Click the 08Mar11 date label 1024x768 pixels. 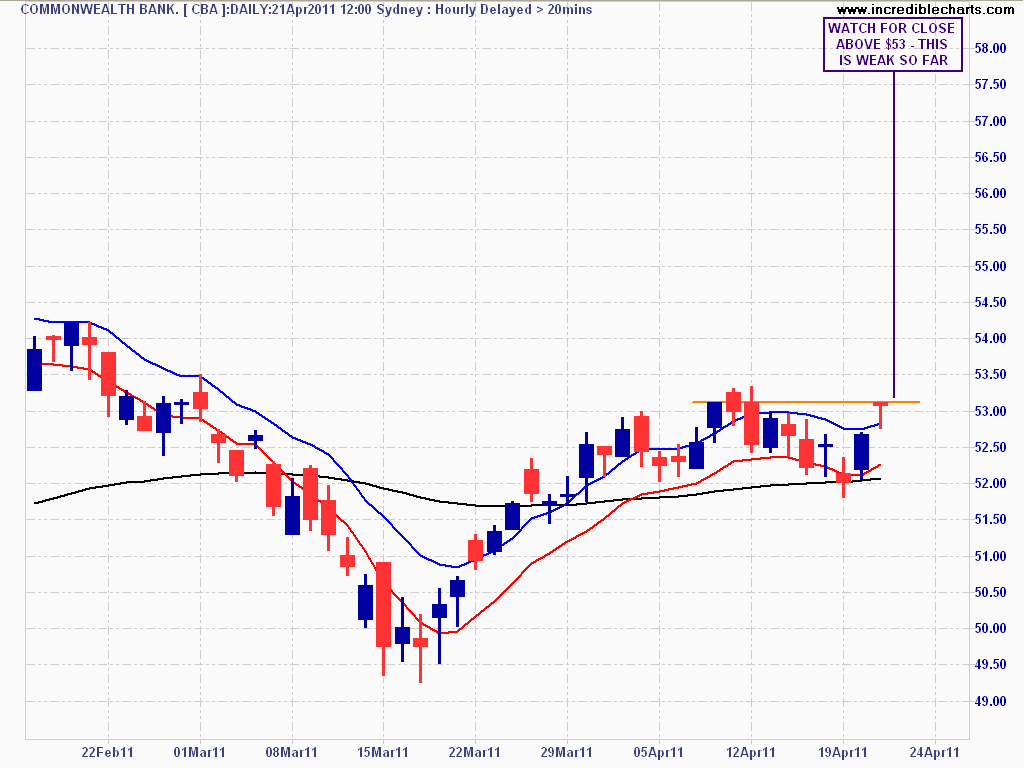click(x=291, y=752)
